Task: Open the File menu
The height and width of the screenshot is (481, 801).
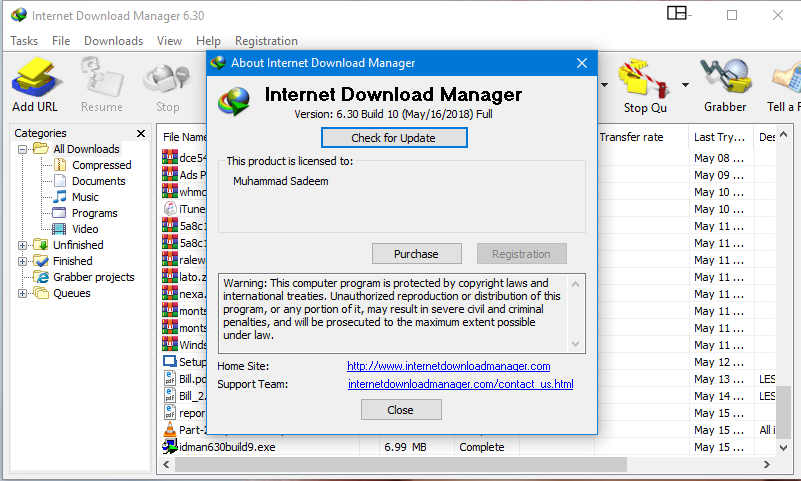Action: point(61,41)
